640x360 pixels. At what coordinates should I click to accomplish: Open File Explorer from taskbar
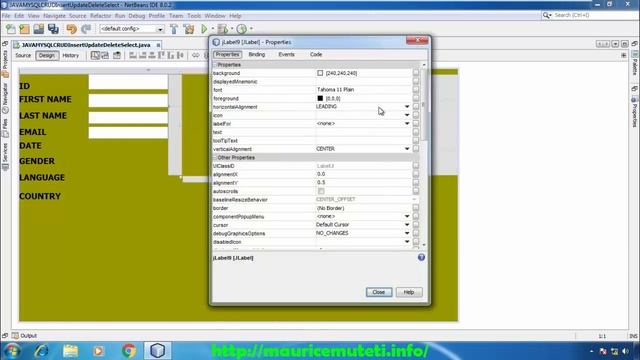[x=70, y=351]
